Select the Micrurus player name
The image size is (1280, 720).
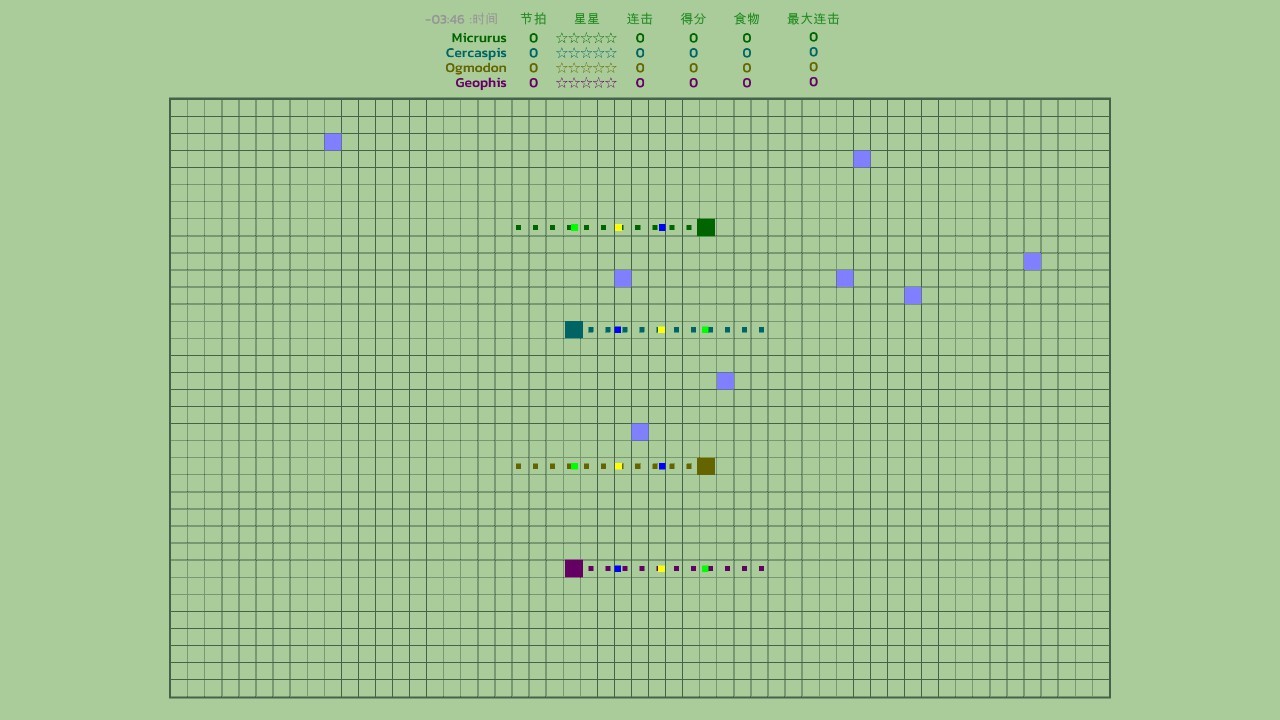tap(478, 39)
